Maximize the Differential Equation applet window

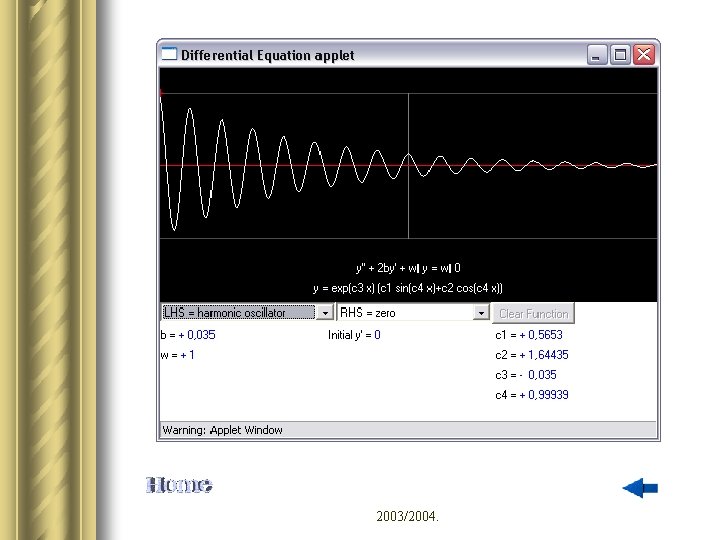[620, 55]
